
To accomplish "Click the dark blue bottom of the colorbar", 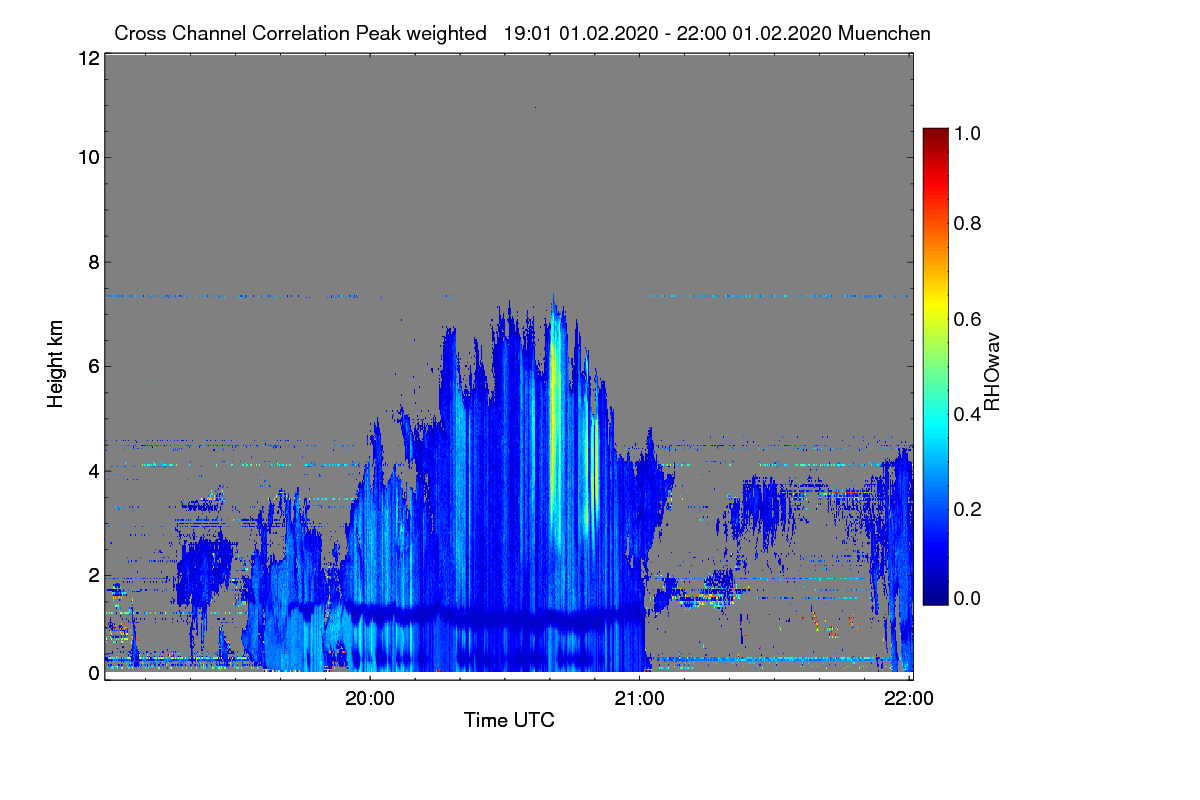I will tap(935, 595).
